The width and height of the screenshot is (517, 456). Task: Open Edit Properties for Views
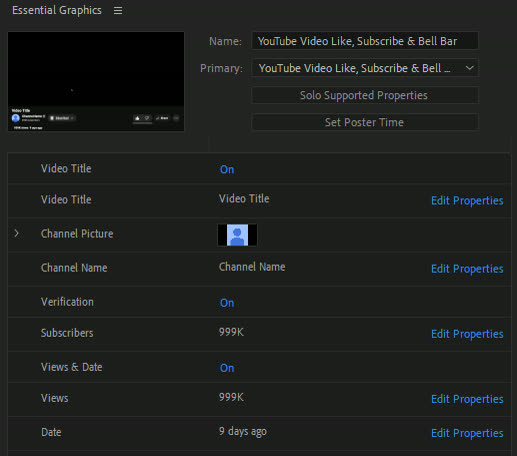tap(467, 399)
